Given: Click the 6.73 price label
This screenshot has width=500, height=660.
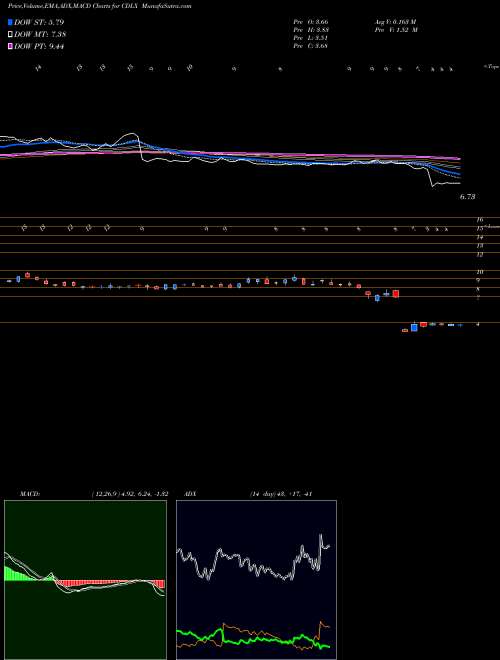Looking at the screenshot, I should (x=468, y=196).
